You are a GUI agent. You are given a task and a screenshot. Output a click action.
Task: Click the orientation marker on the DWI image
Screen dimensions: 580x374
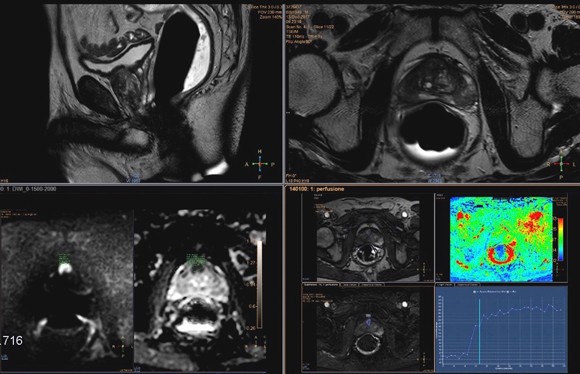pos(123,347)
